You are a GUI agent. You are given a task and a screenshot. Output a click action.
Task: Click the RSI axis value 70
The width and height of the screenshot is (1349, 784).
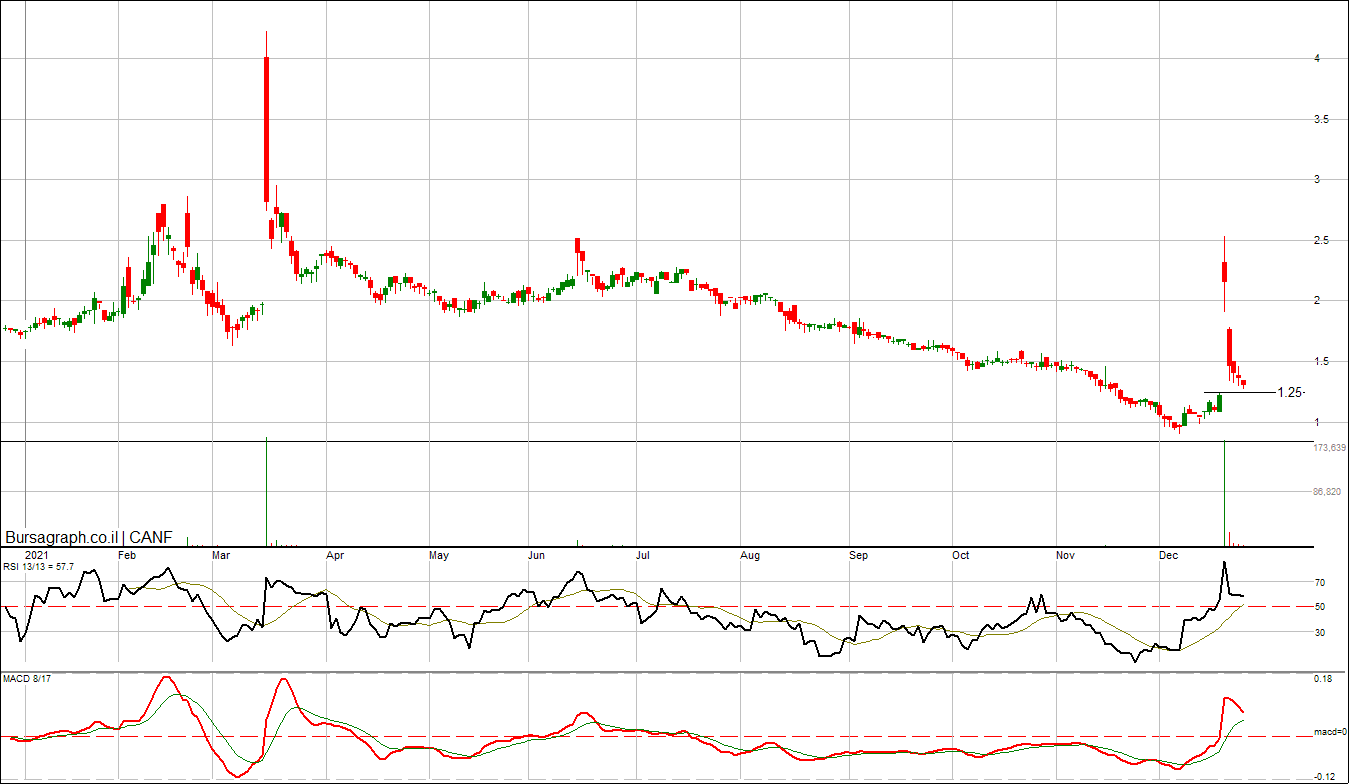[1320, 582]
